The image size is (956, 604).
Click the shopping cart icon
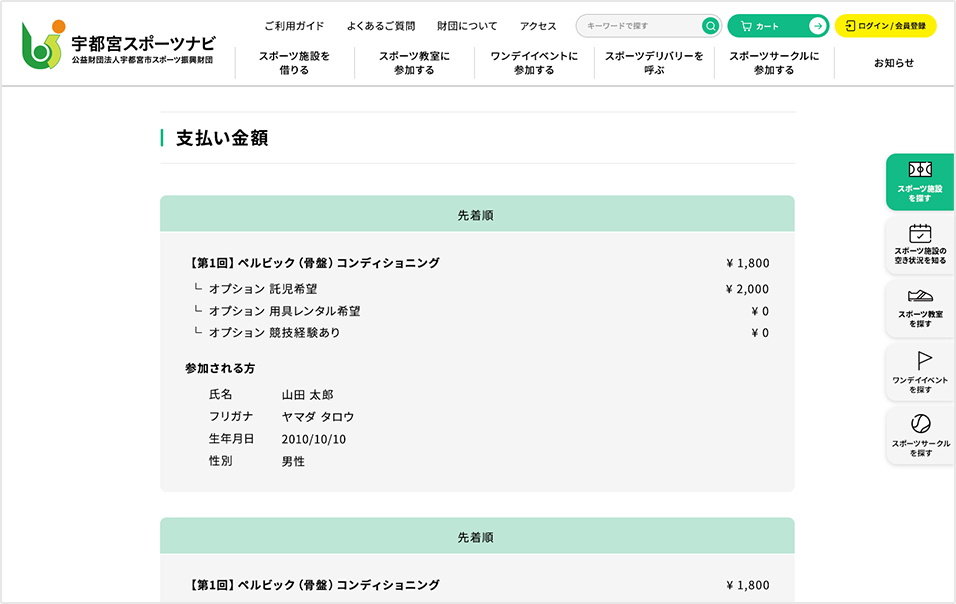pyautogui.click(x=746, y=26)
